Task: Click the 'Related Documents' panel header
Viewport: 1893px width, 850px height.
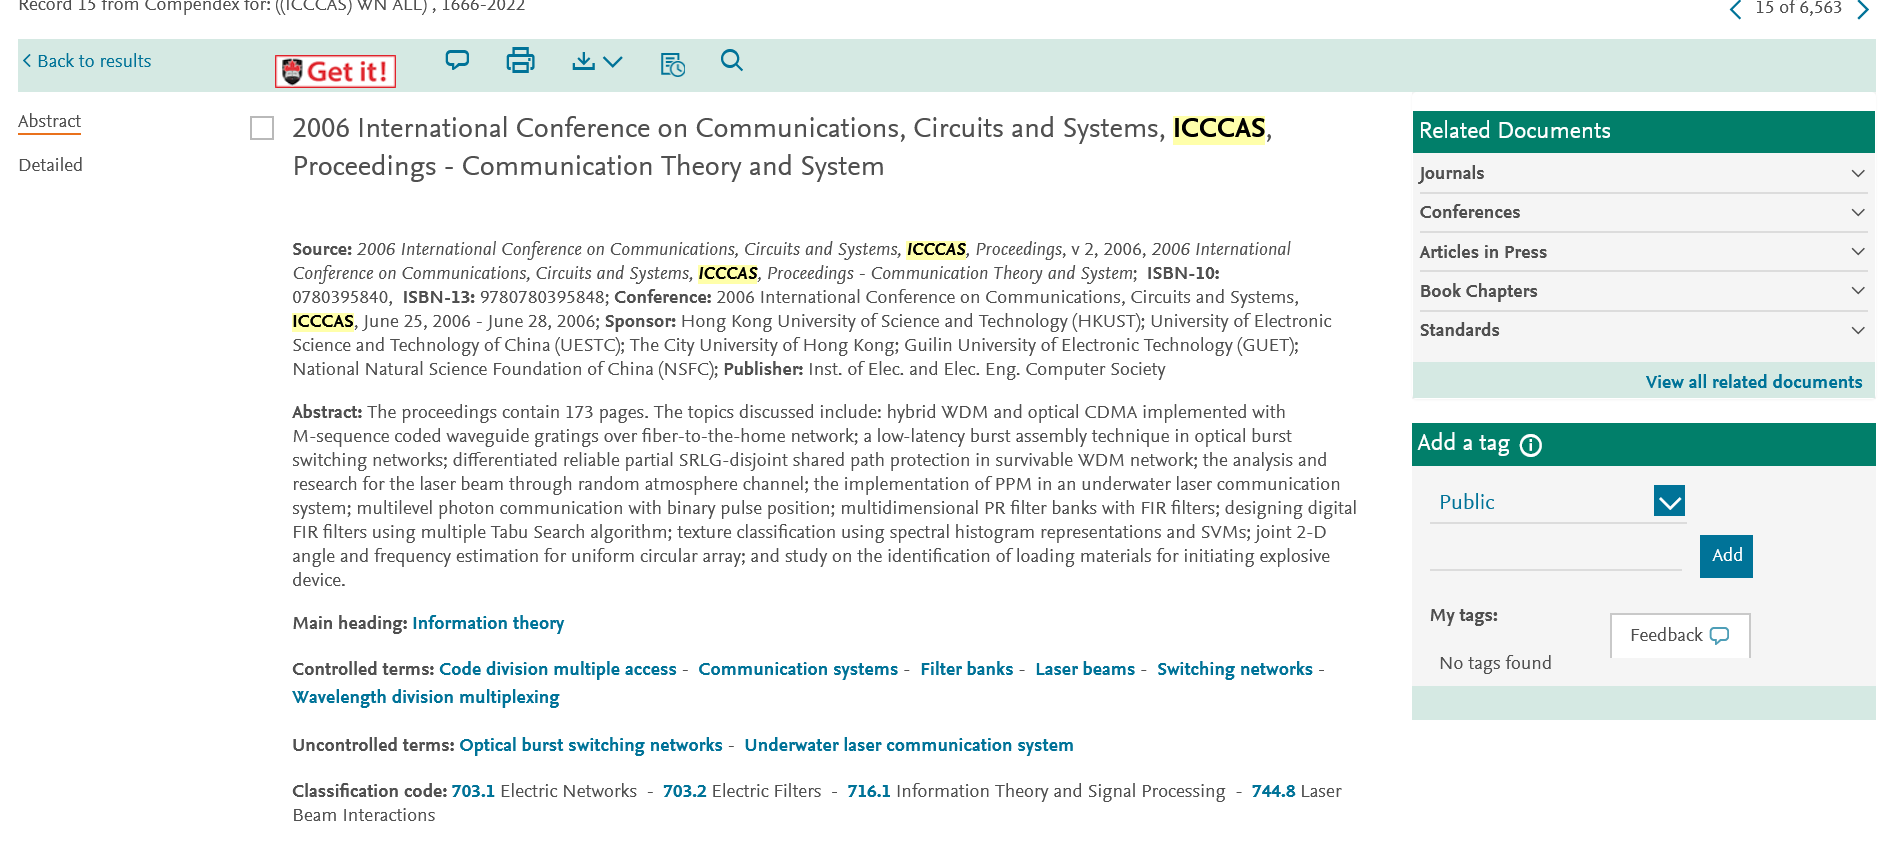Action: click(x=1643, y=131)
